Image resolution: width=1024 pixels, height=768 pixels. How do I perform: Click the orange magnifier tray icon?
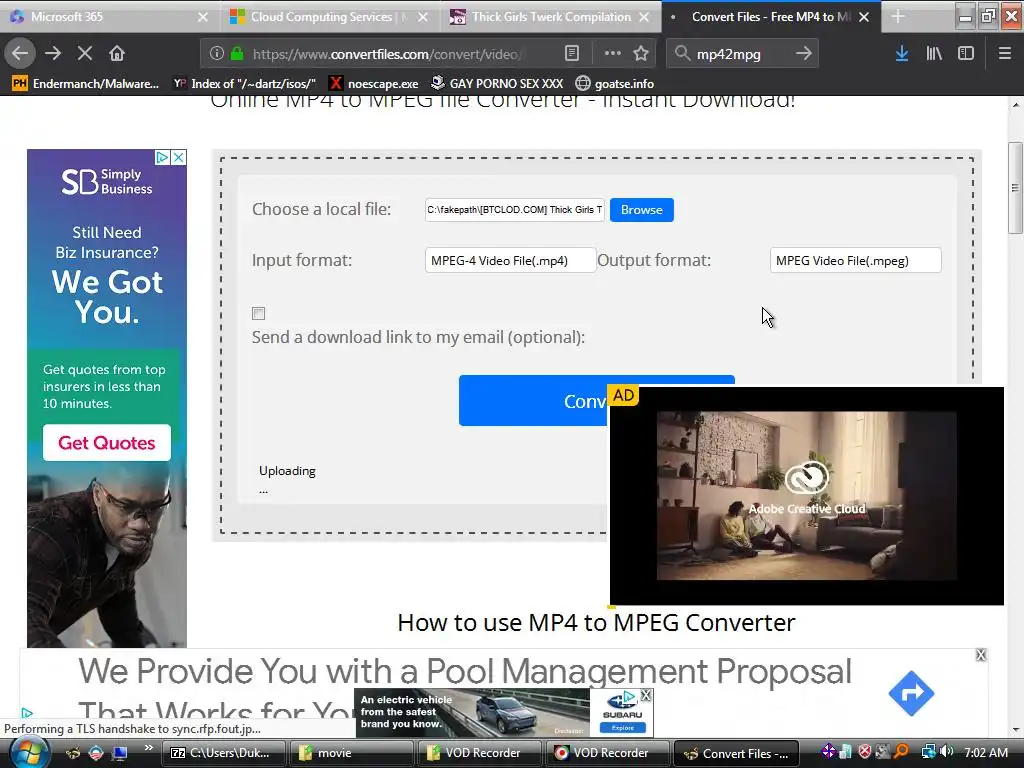click(x=901, y=752)
